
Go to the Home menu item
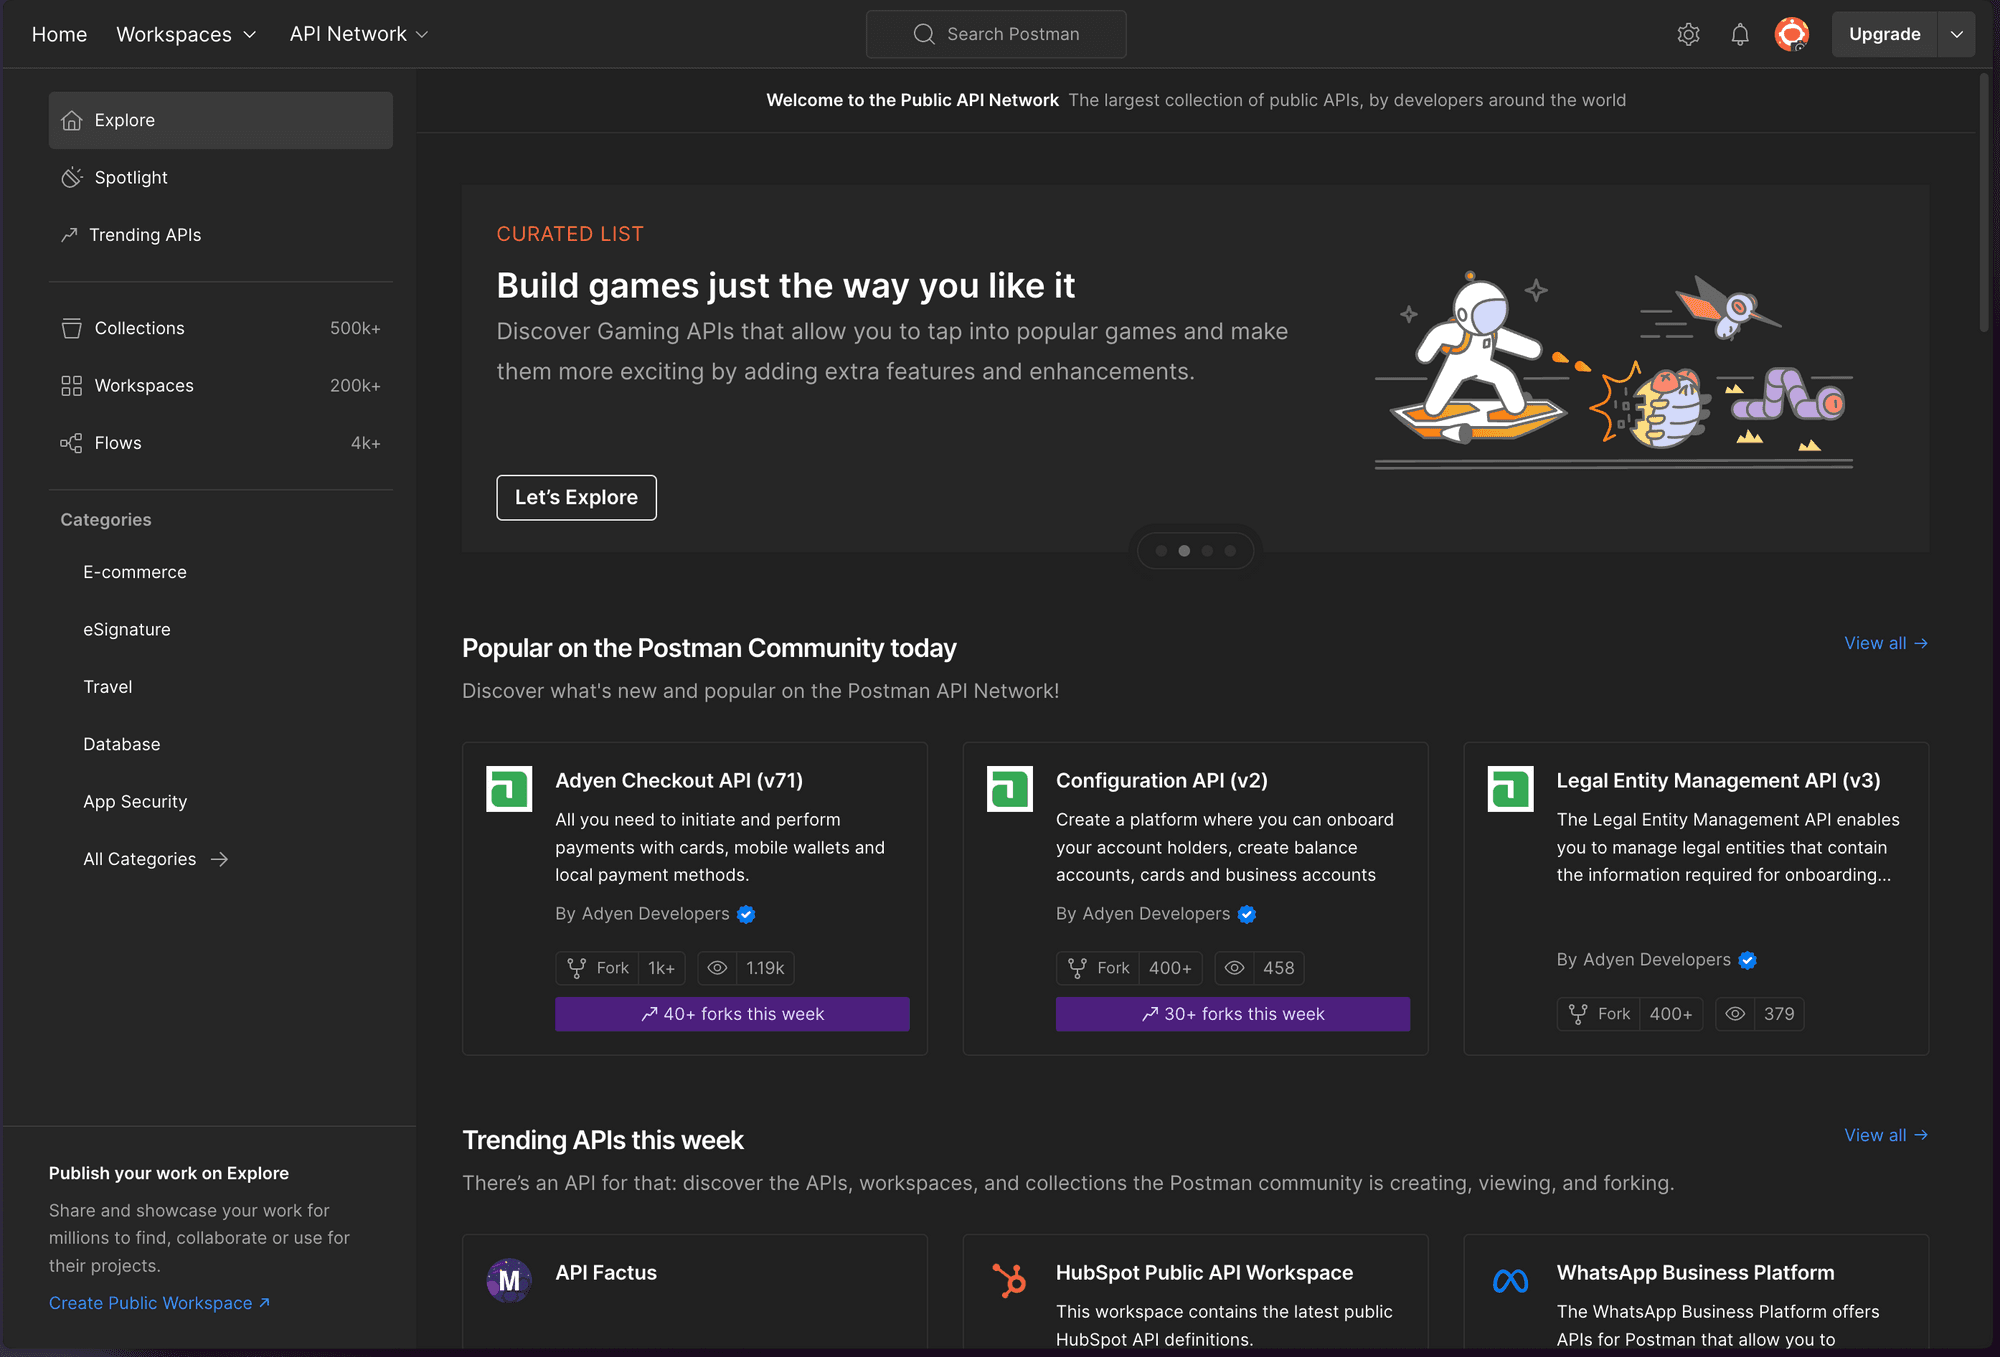click(59, 34)
